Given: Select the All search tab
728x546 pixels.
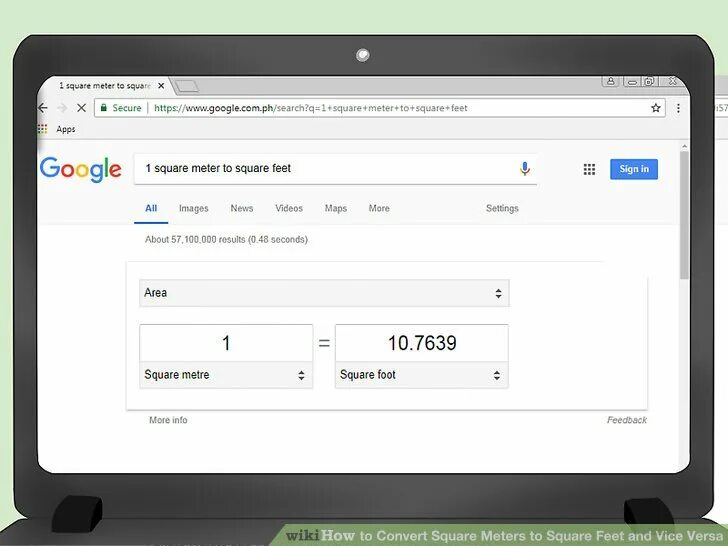Looking at the screenshot, I should (151, 208).
